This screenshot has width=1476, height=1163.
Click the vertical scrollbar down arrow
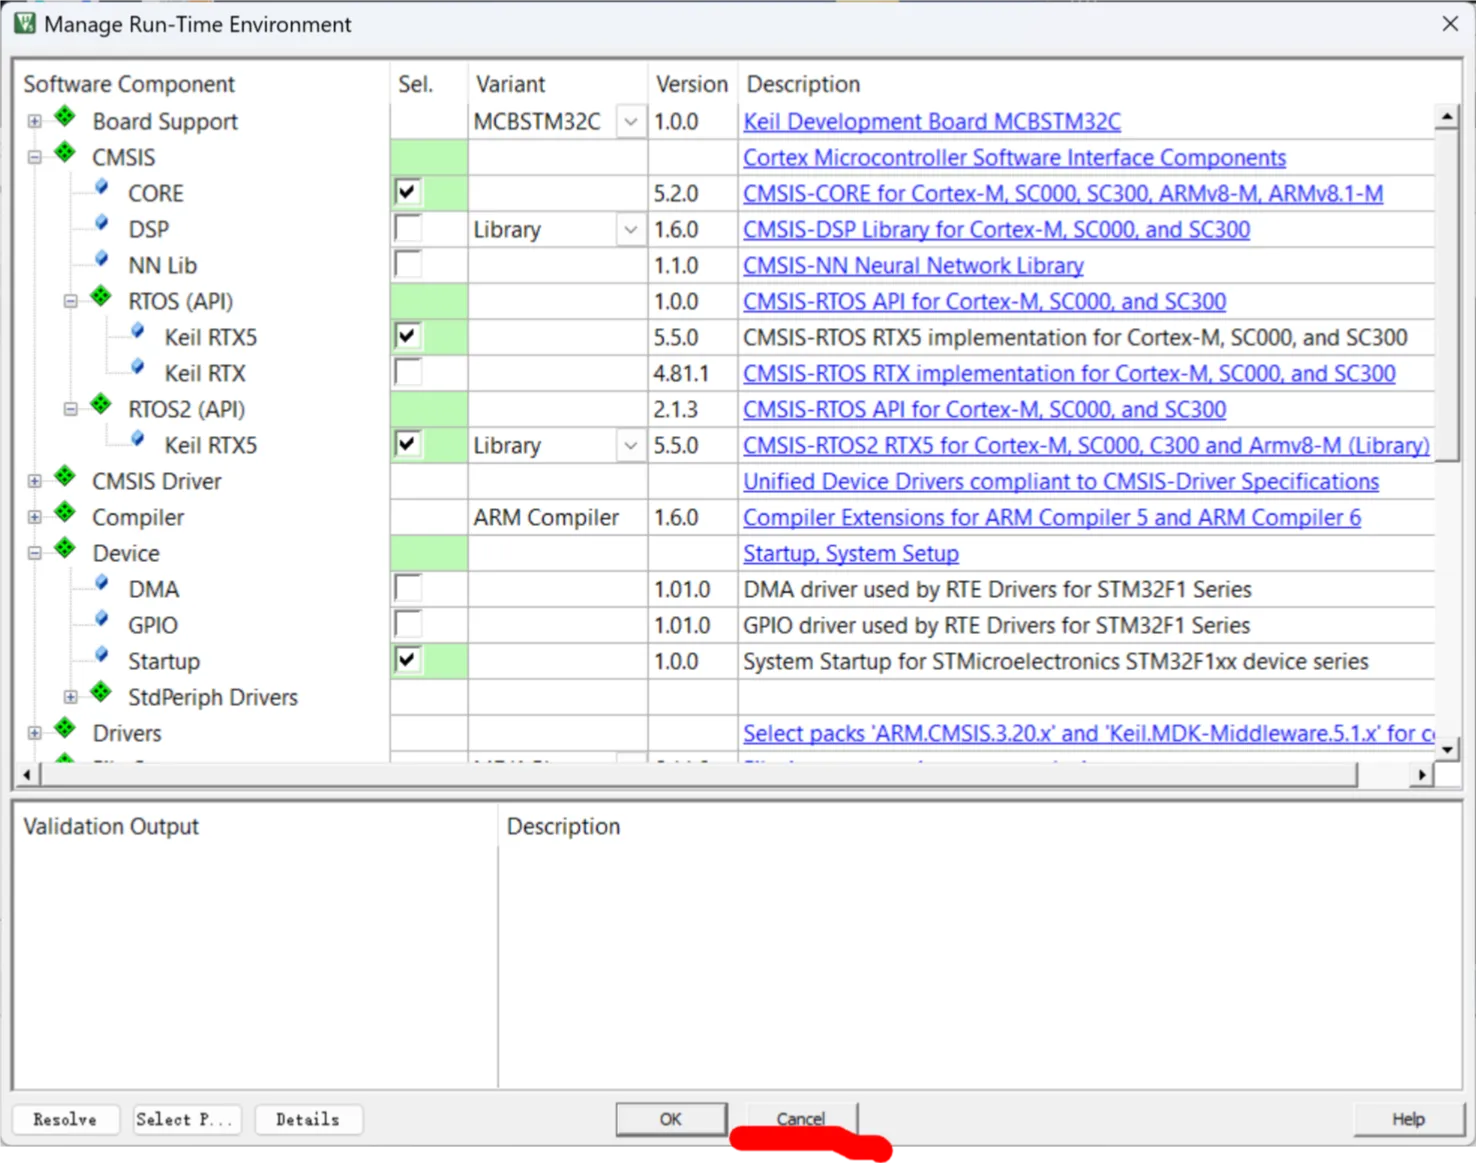pyautogui.click(x=1447, y=749)
